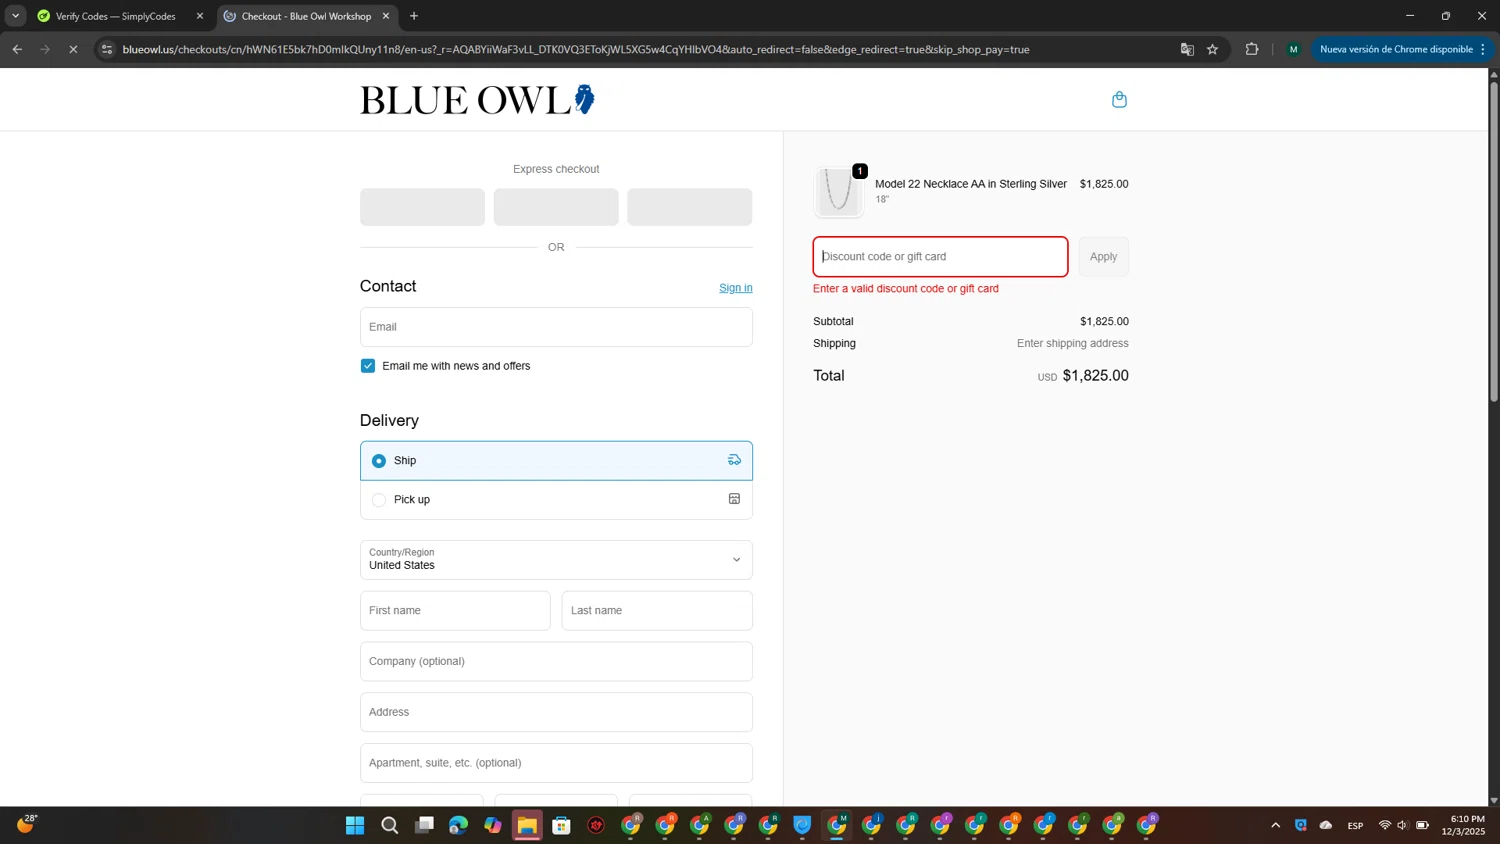Focus the Last name field

point(657,610)
